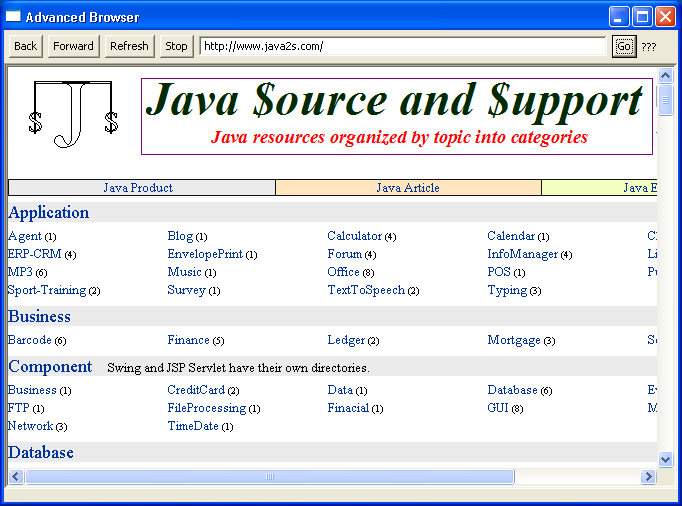
Task: Open the Network link
Action: pos(30,426)
